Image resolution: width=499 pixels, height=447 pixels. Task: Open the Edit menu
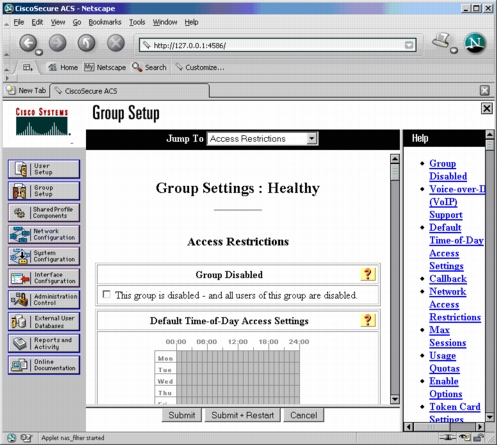click(x=37, y=22)
